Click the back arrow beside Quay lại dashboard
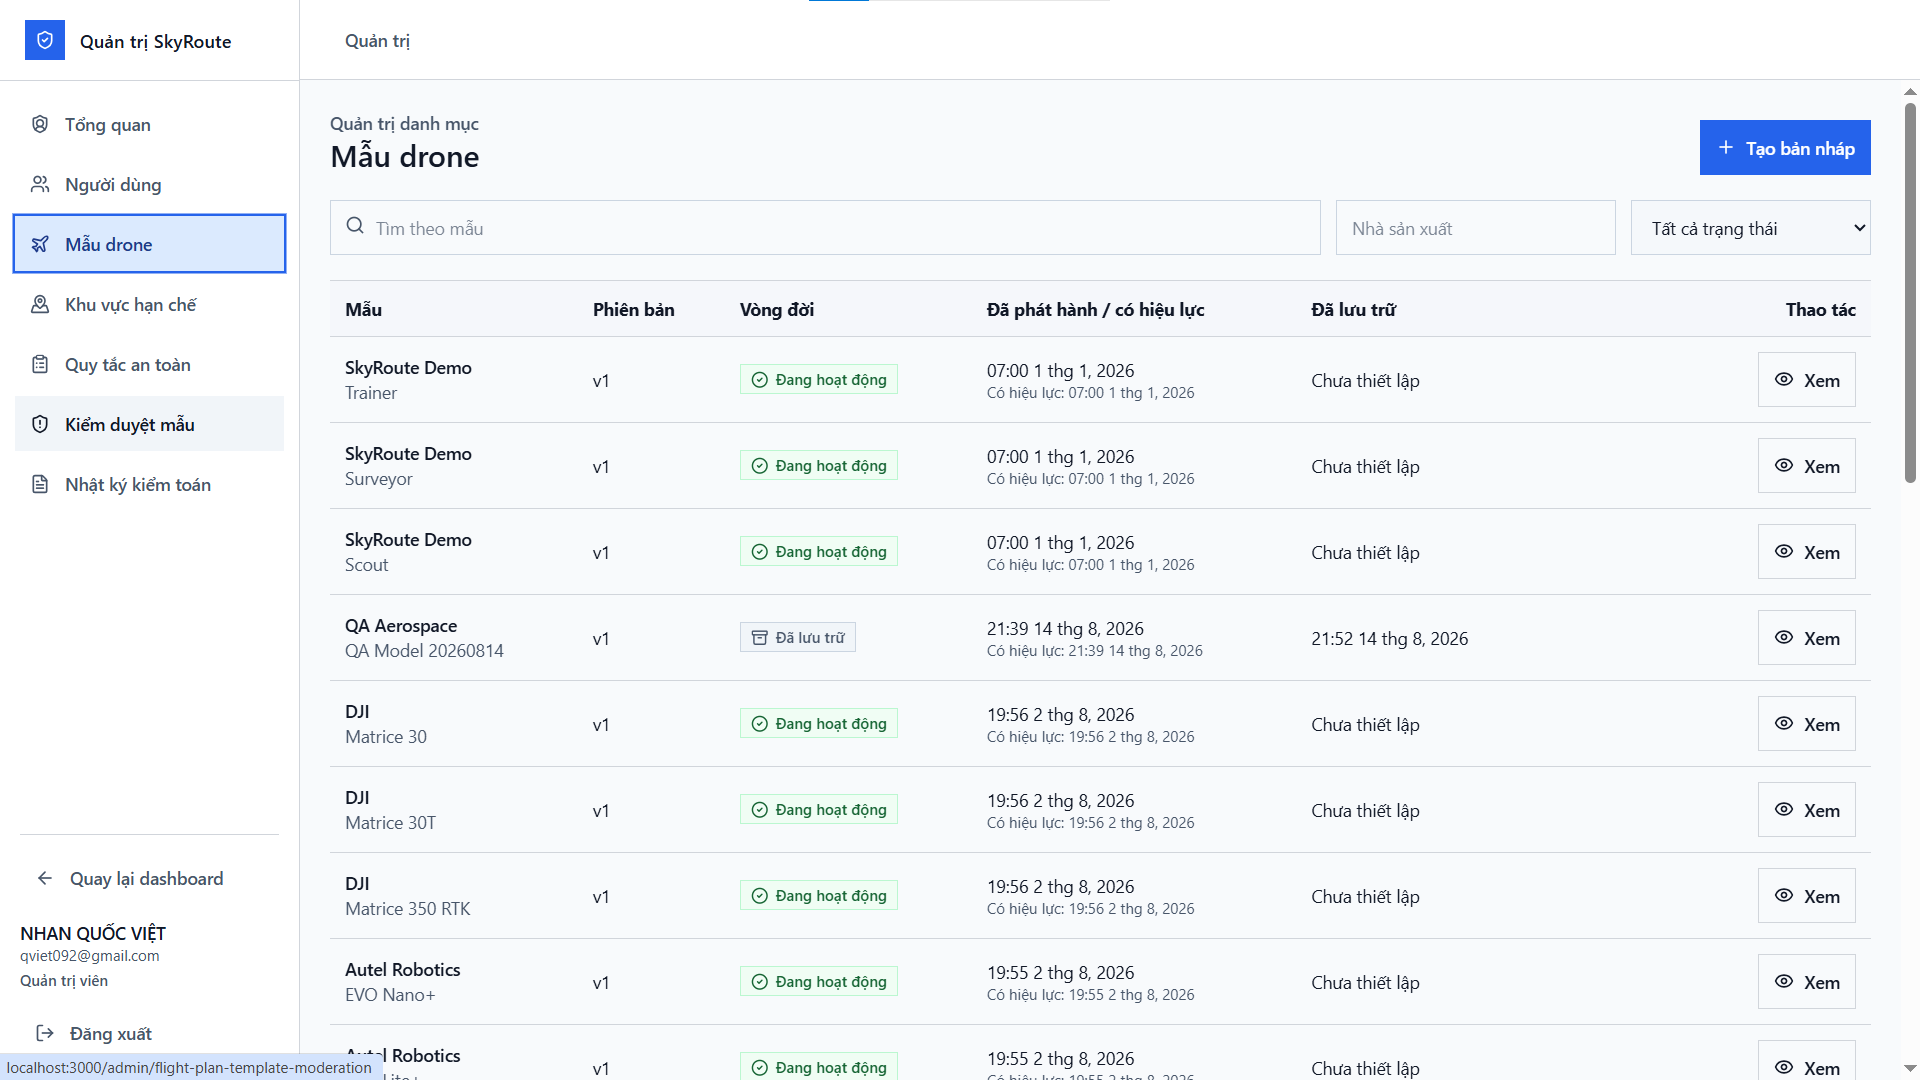1920x1080 pixels. pos(45,878)
